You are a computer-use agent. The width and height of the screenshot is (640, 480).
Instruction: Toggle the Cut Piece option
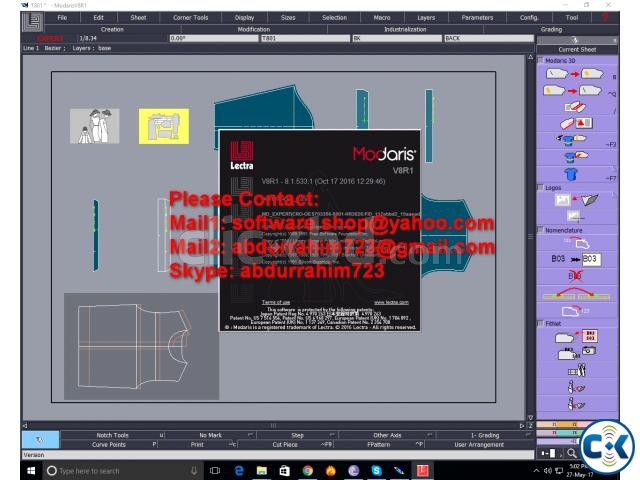tap(285, 444)
